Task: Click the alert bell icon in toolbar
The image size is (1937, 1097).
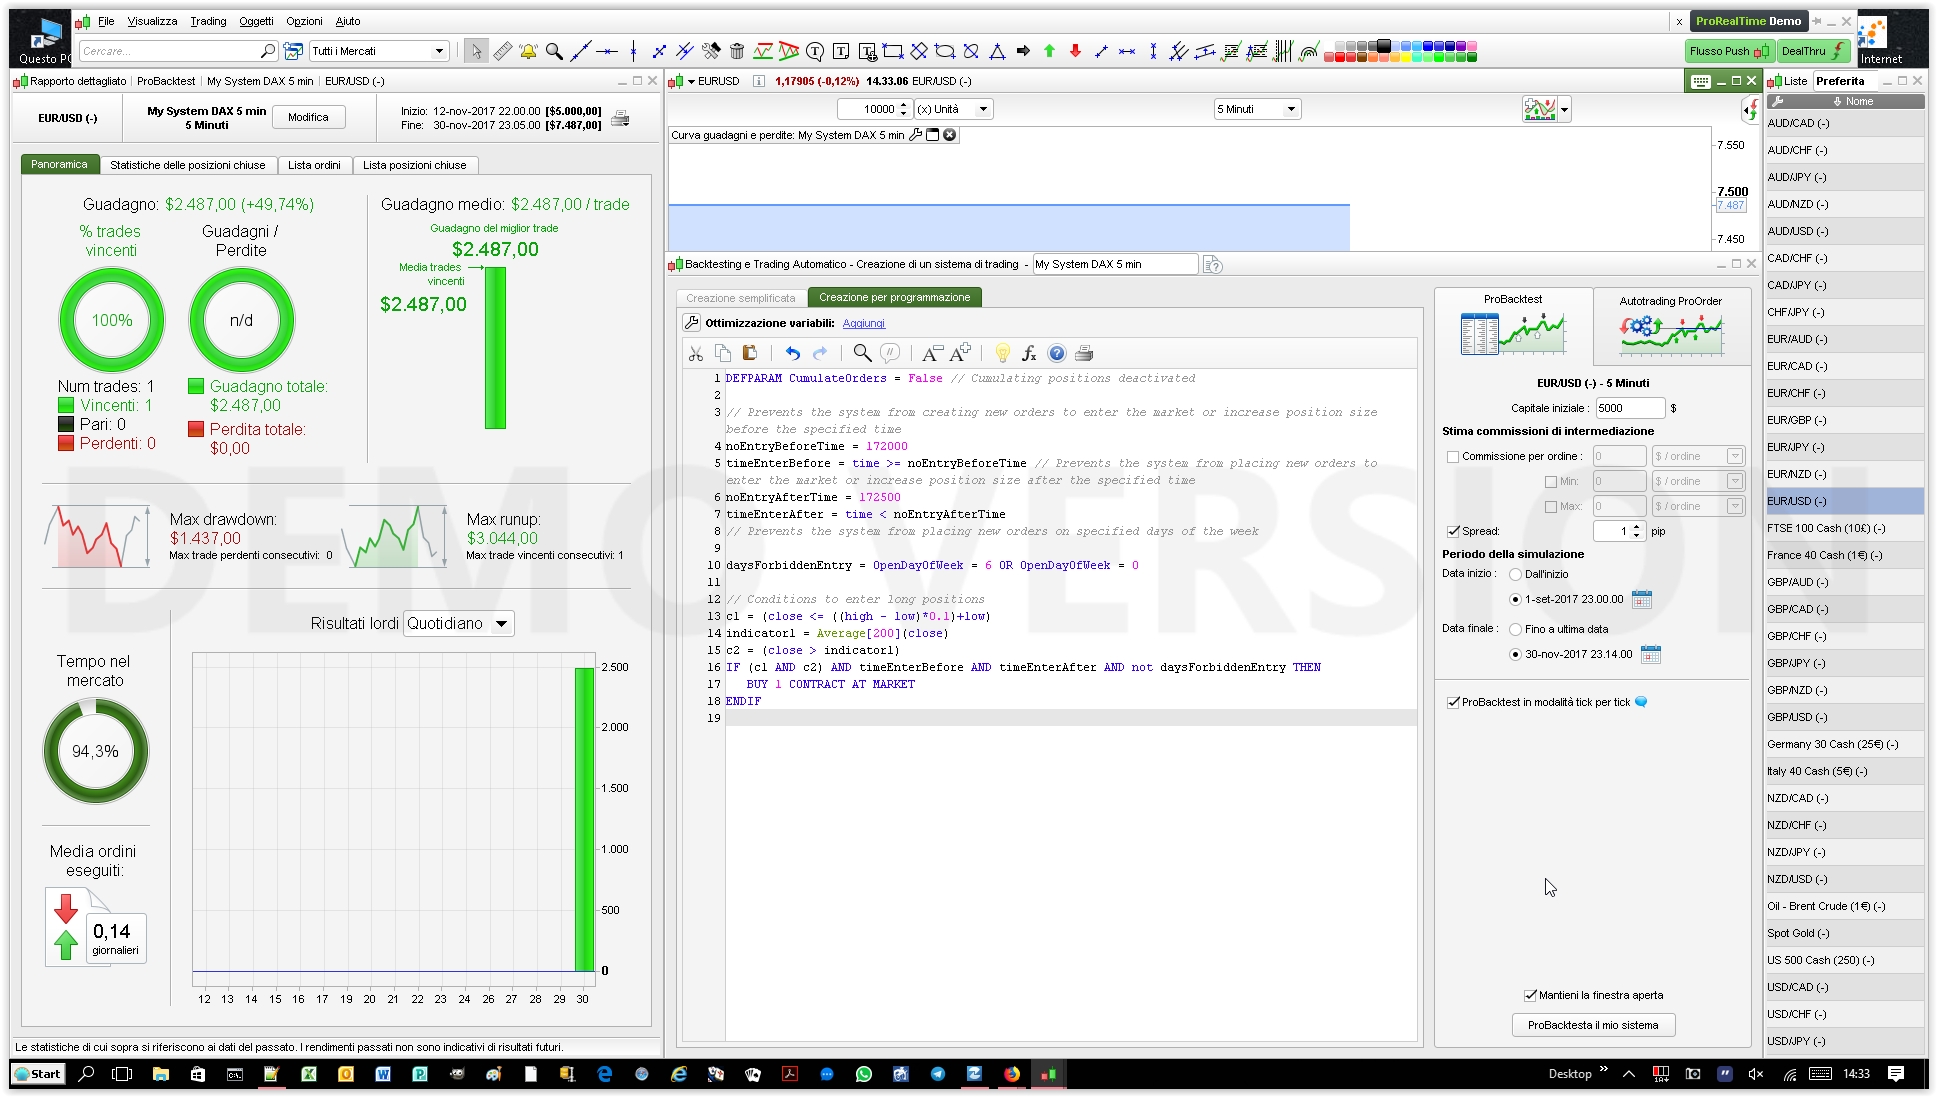Action: [528, 51]
